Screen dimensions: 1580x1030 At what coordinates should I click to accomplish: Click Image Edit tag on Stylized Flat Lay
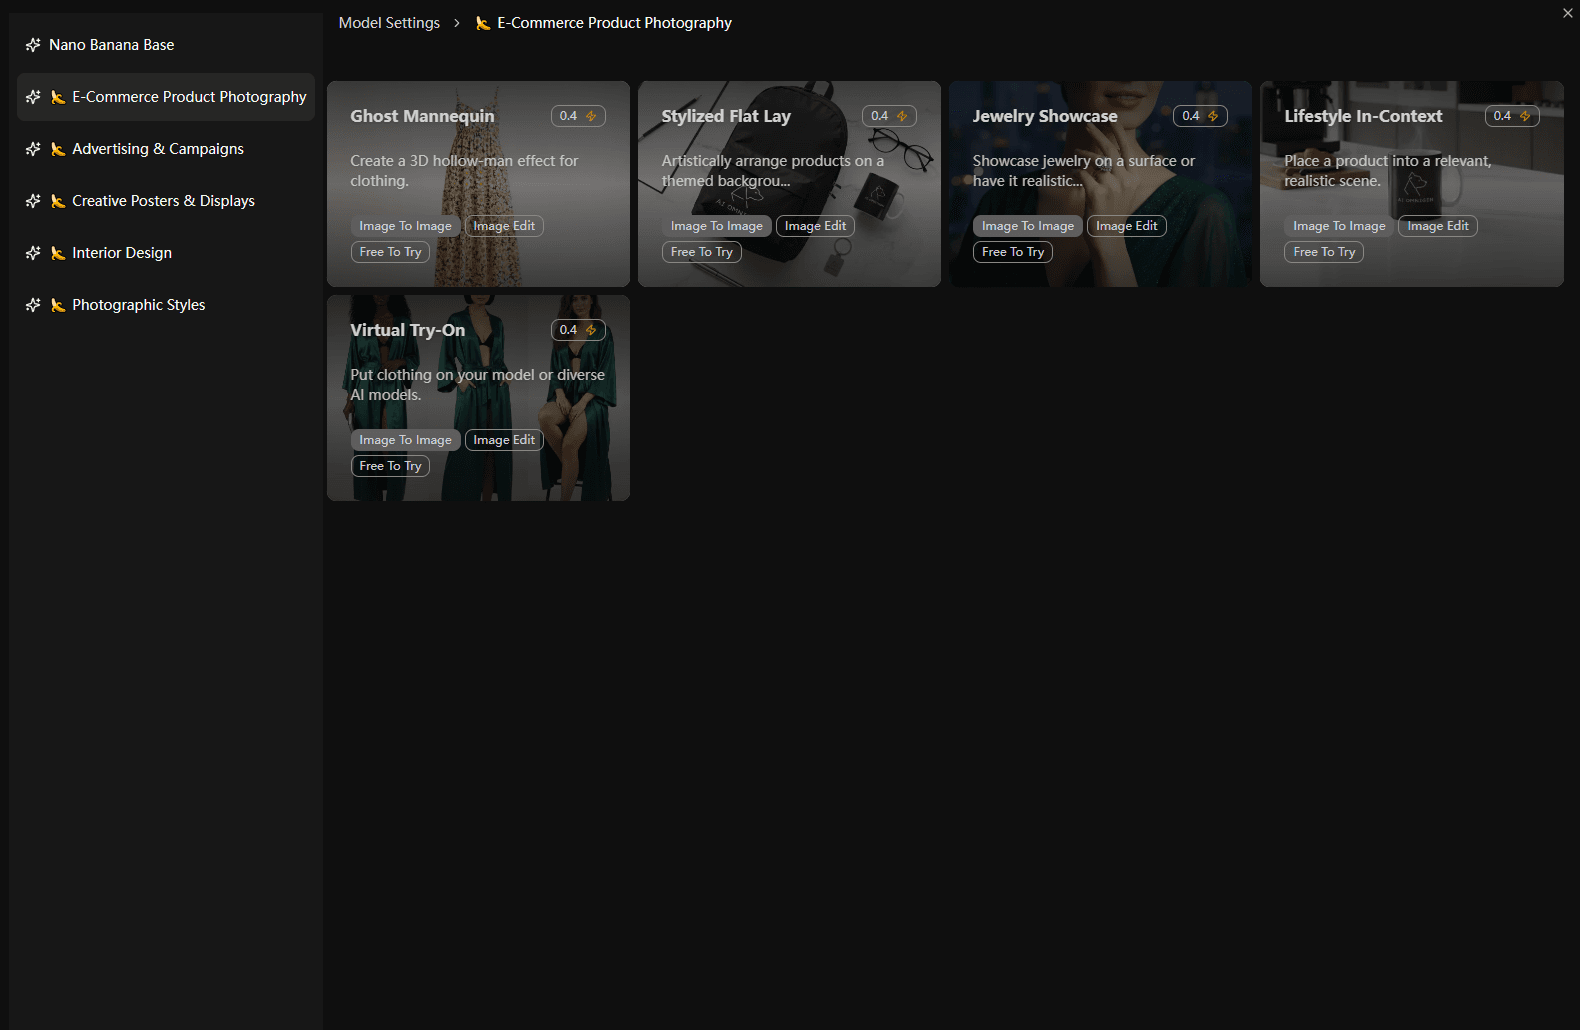tap(815, 226)
